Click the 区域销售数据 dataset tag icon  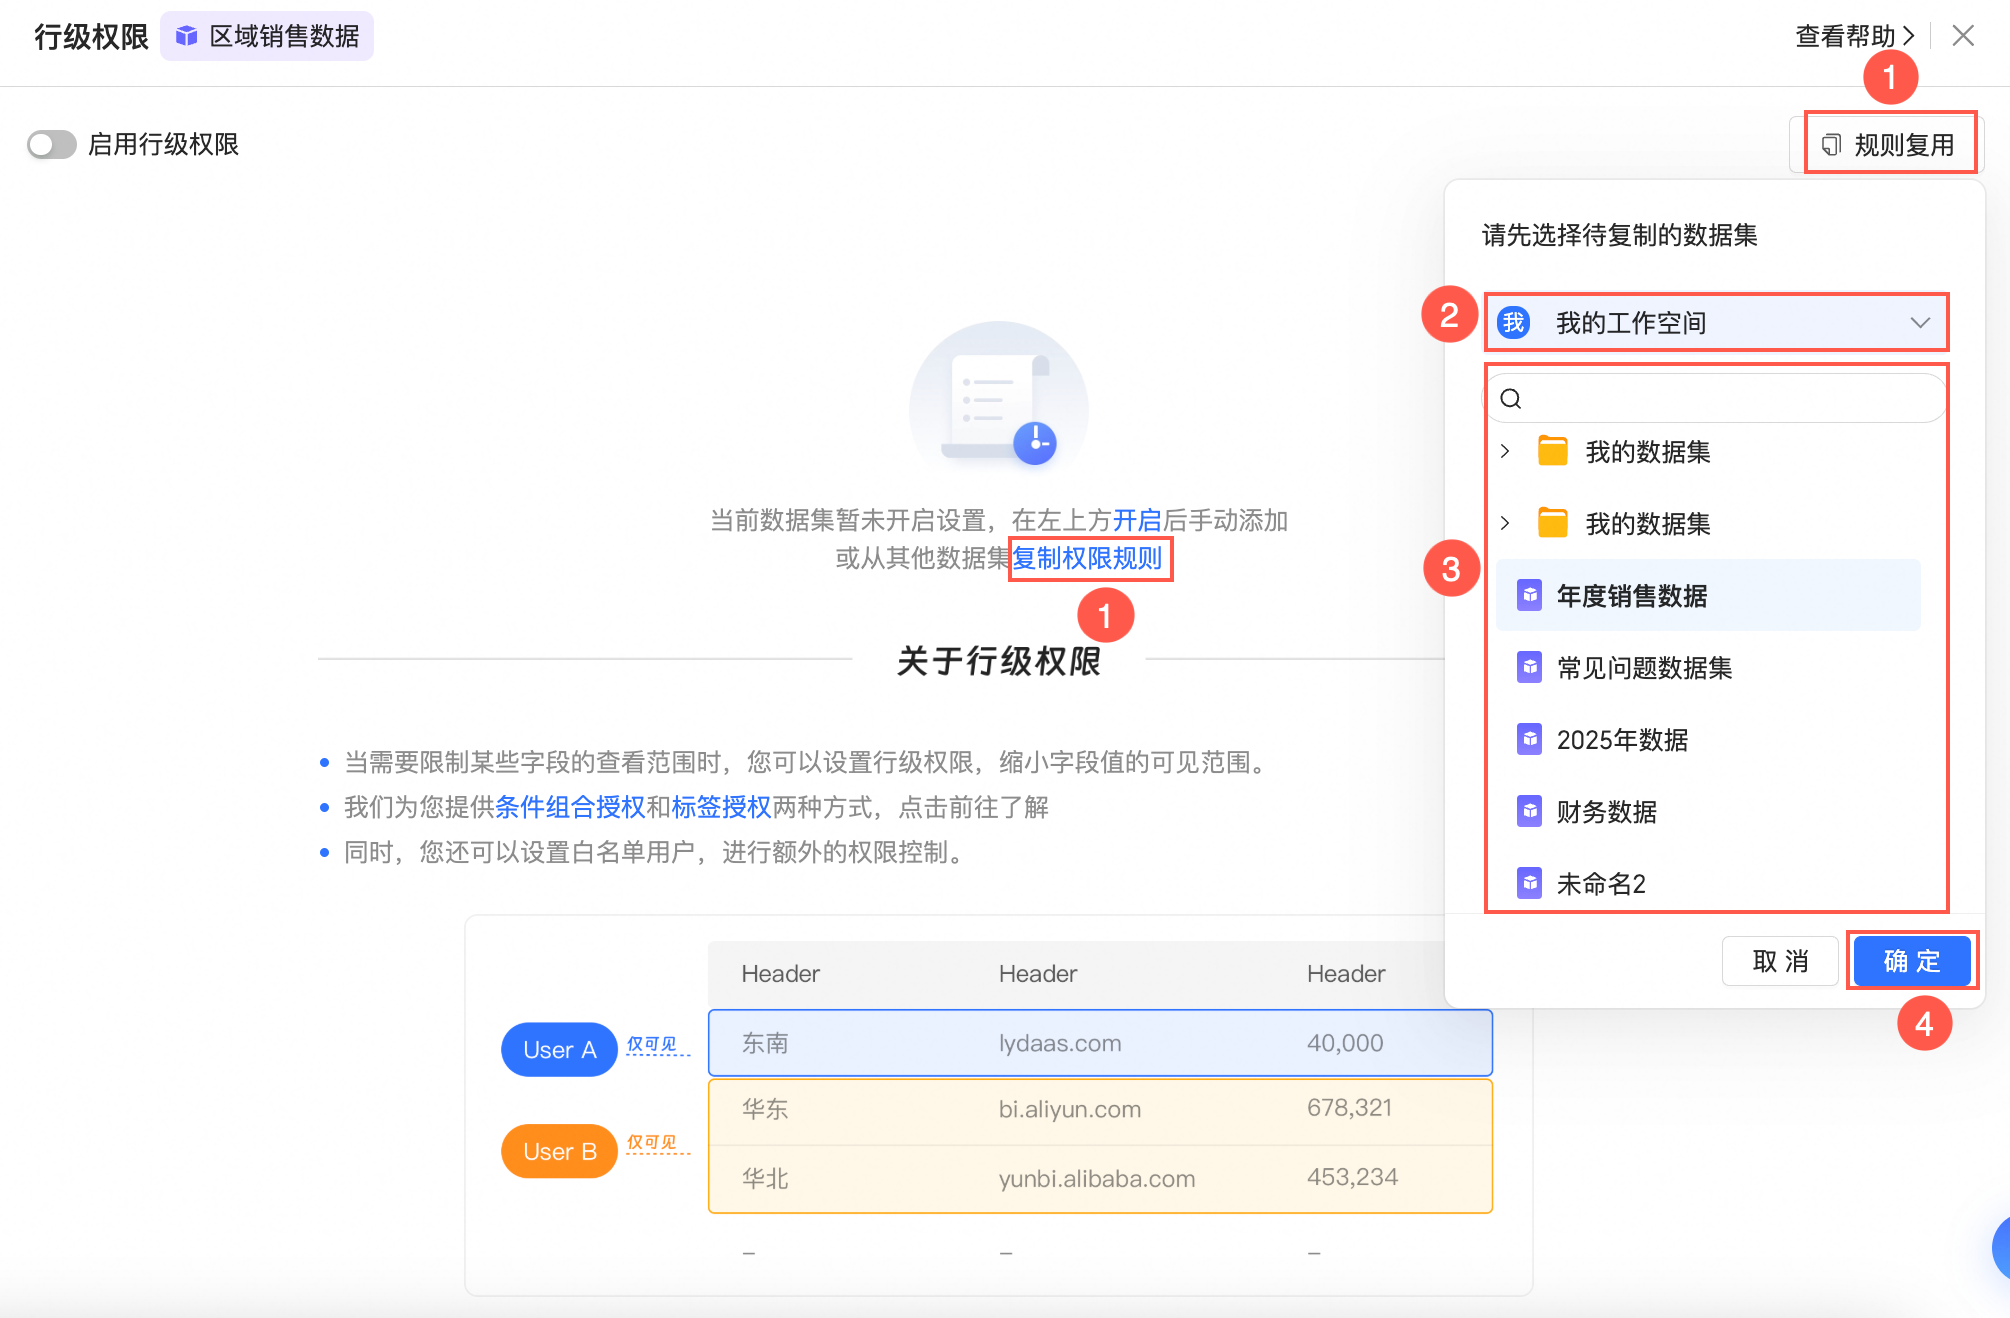tap(186, 37)
